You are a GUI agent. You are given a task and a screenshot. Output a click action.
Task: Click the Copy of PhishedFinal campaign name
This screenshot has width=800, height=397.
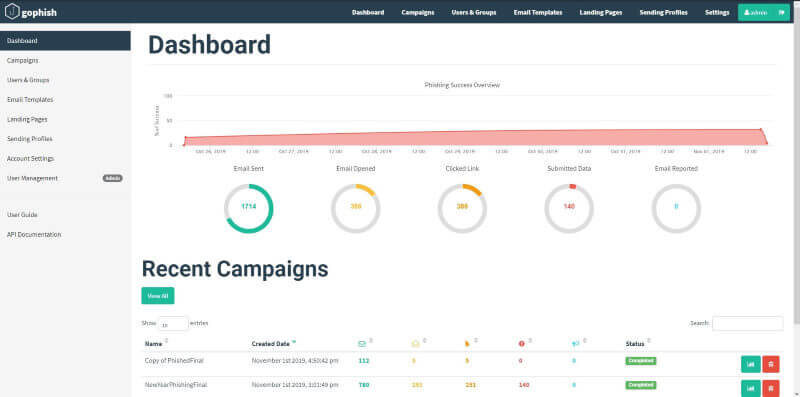pyautogui.click(x=174, y=360)
